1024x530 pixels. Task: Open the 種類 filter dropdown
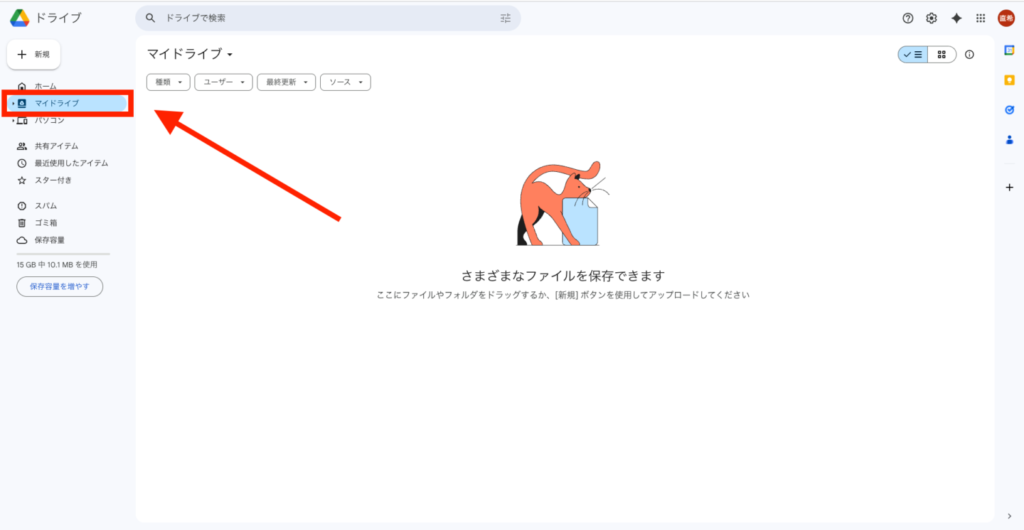(x=168, y=82)
